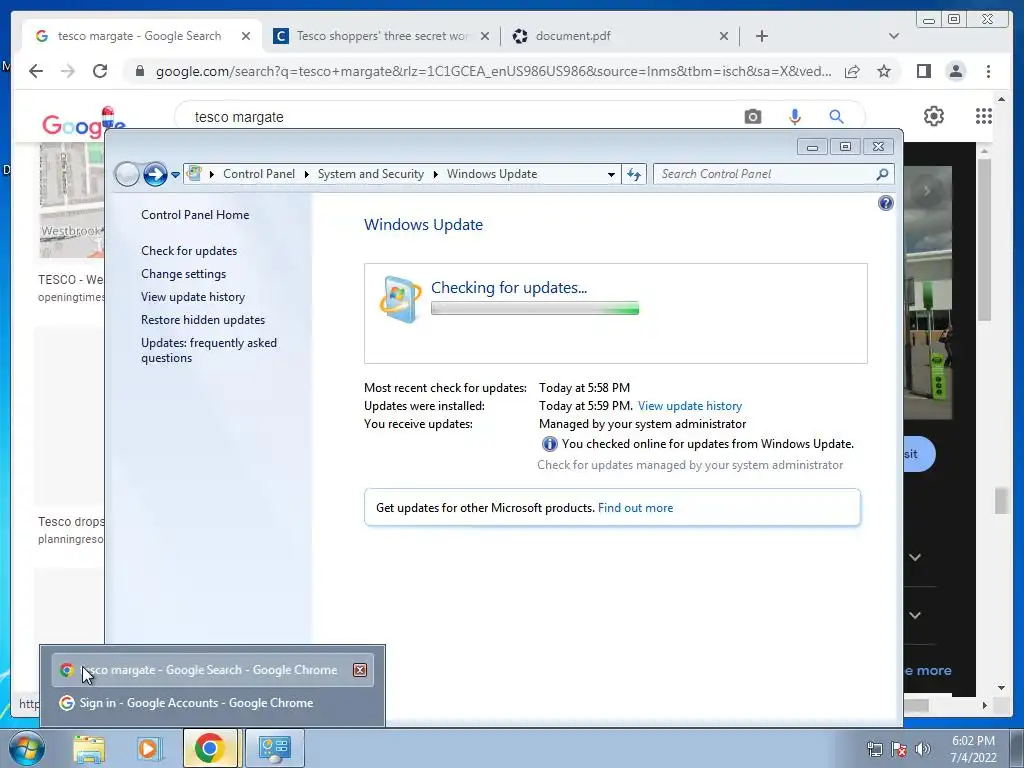Open the Windows Start orb

[27, 748]
